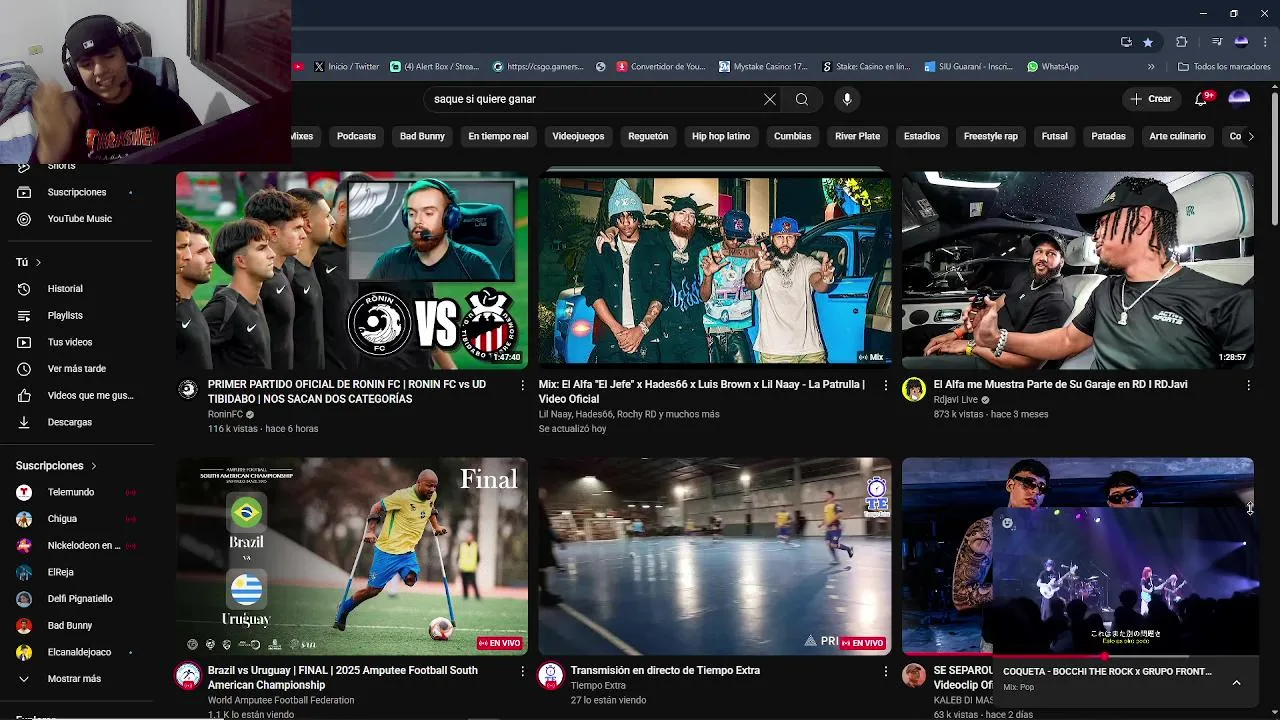The image size is (1280, 720).
Task: Open the La Patrulla mix thumbnail
Action: coord(715,270)
